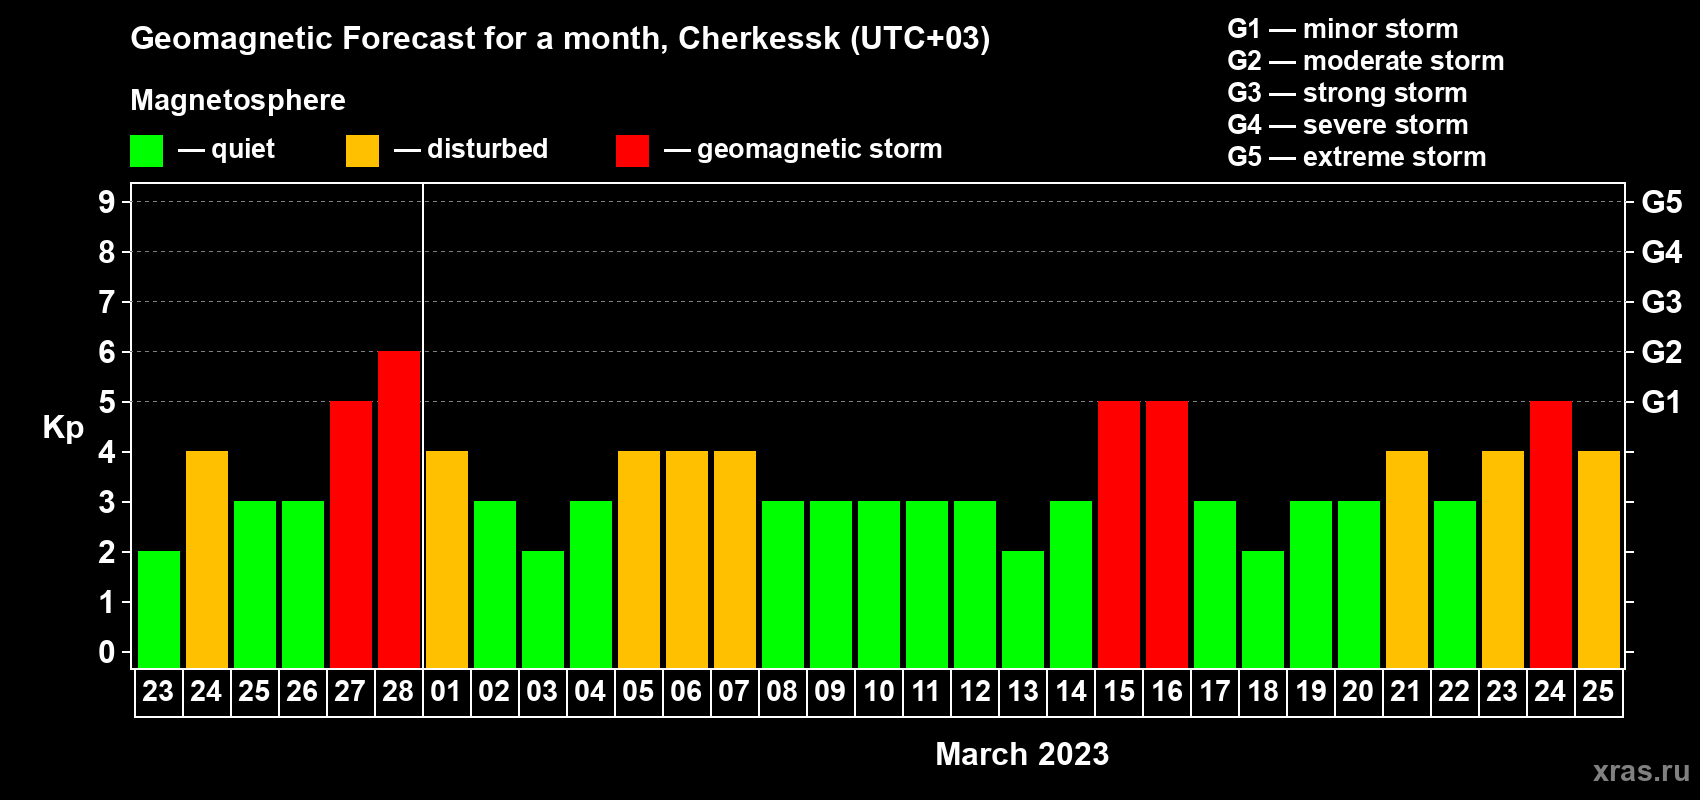
Task: Select the red Kp 6 bar for date 28
Action: (x=399, y=510)
